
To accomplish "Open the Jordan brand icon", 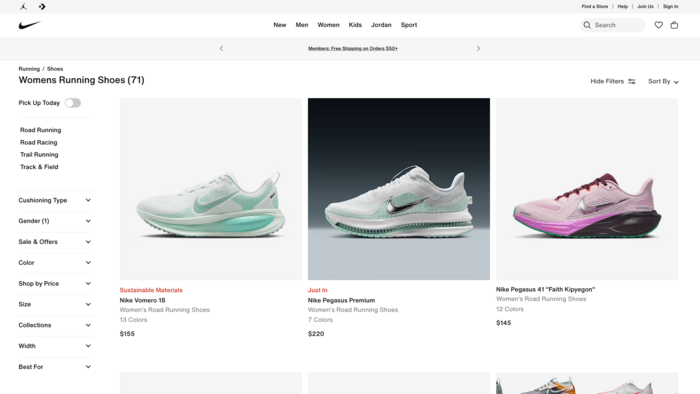I will (24, 6).
